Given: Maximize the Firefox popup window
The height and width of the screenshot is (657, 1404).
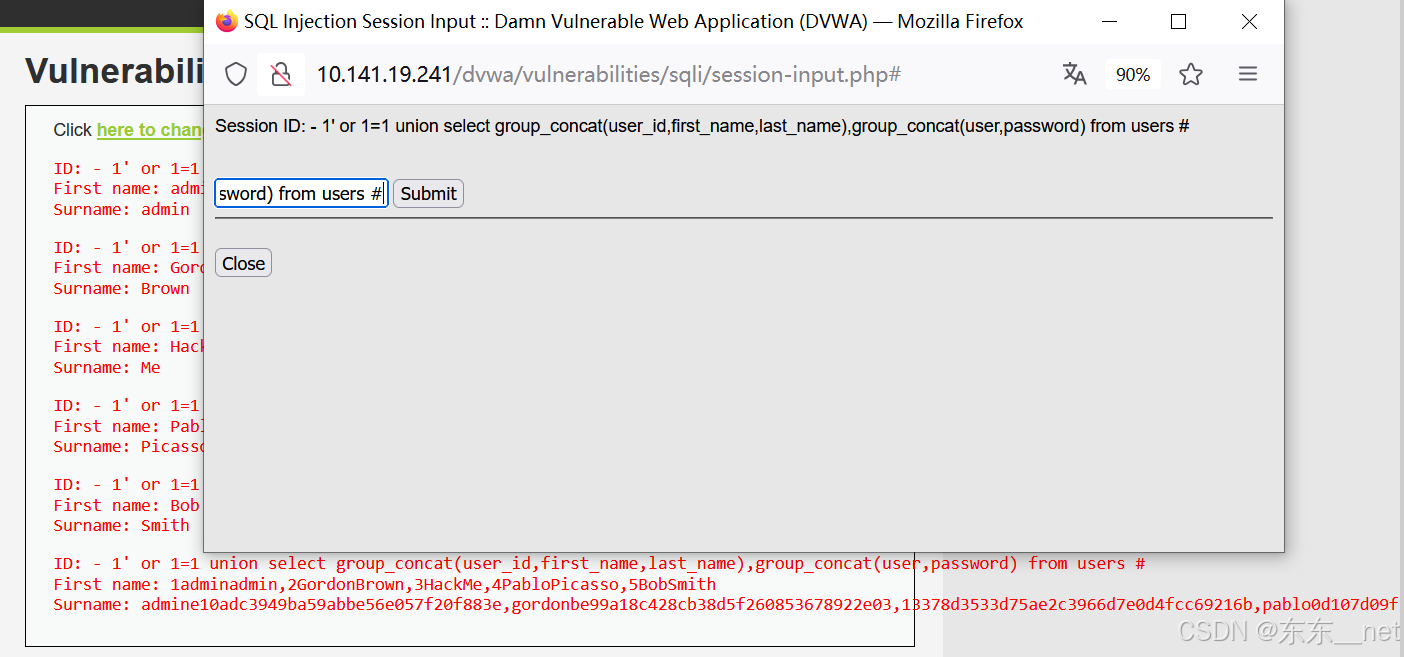Looking at the screenshot, I should pyautogui.click(x=1178, y=21).
